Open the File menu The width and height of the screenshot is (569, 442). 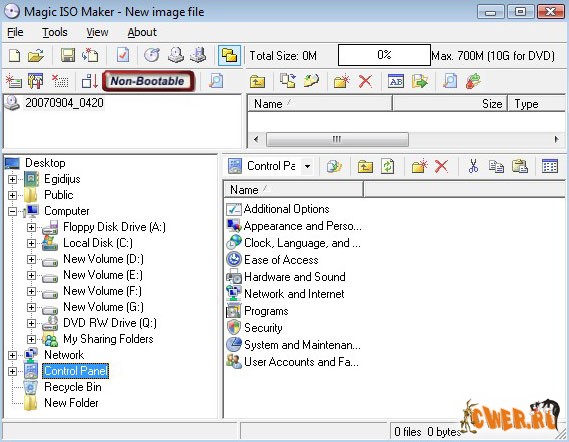[15, 32]
